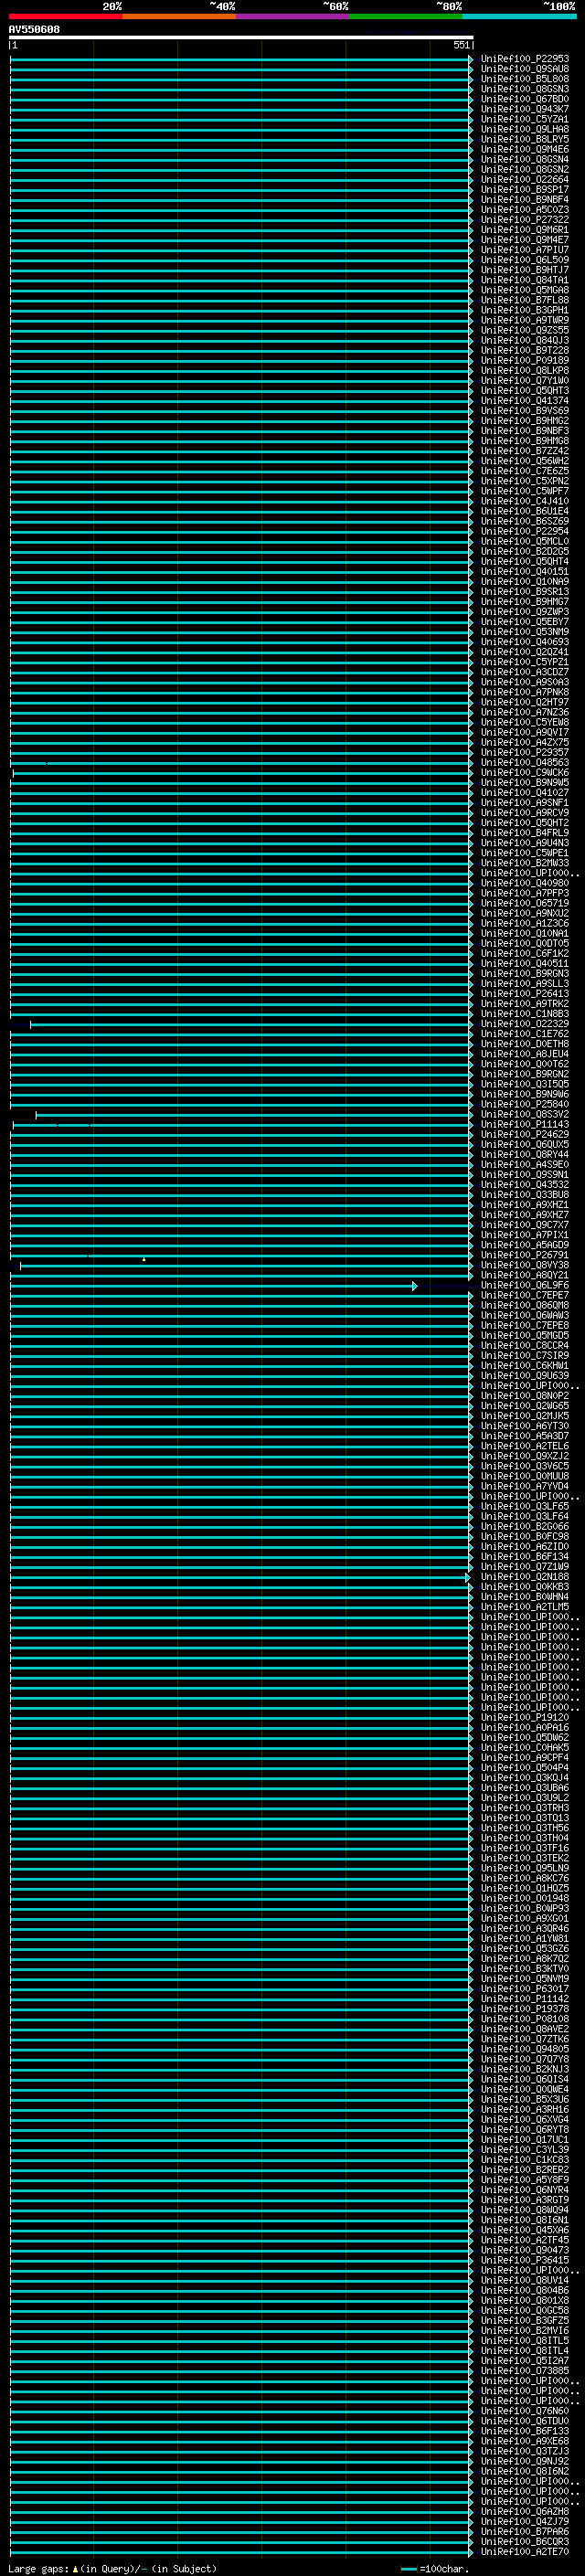Select hit label UniRef100_Q8LKP8
The height and width of the screenshot is (2576, 585).
(524, 370)
